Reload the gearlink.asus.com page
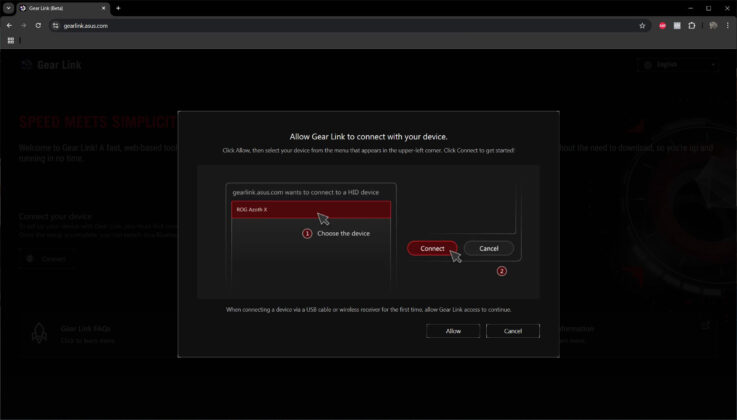 [x=38, y=25]
